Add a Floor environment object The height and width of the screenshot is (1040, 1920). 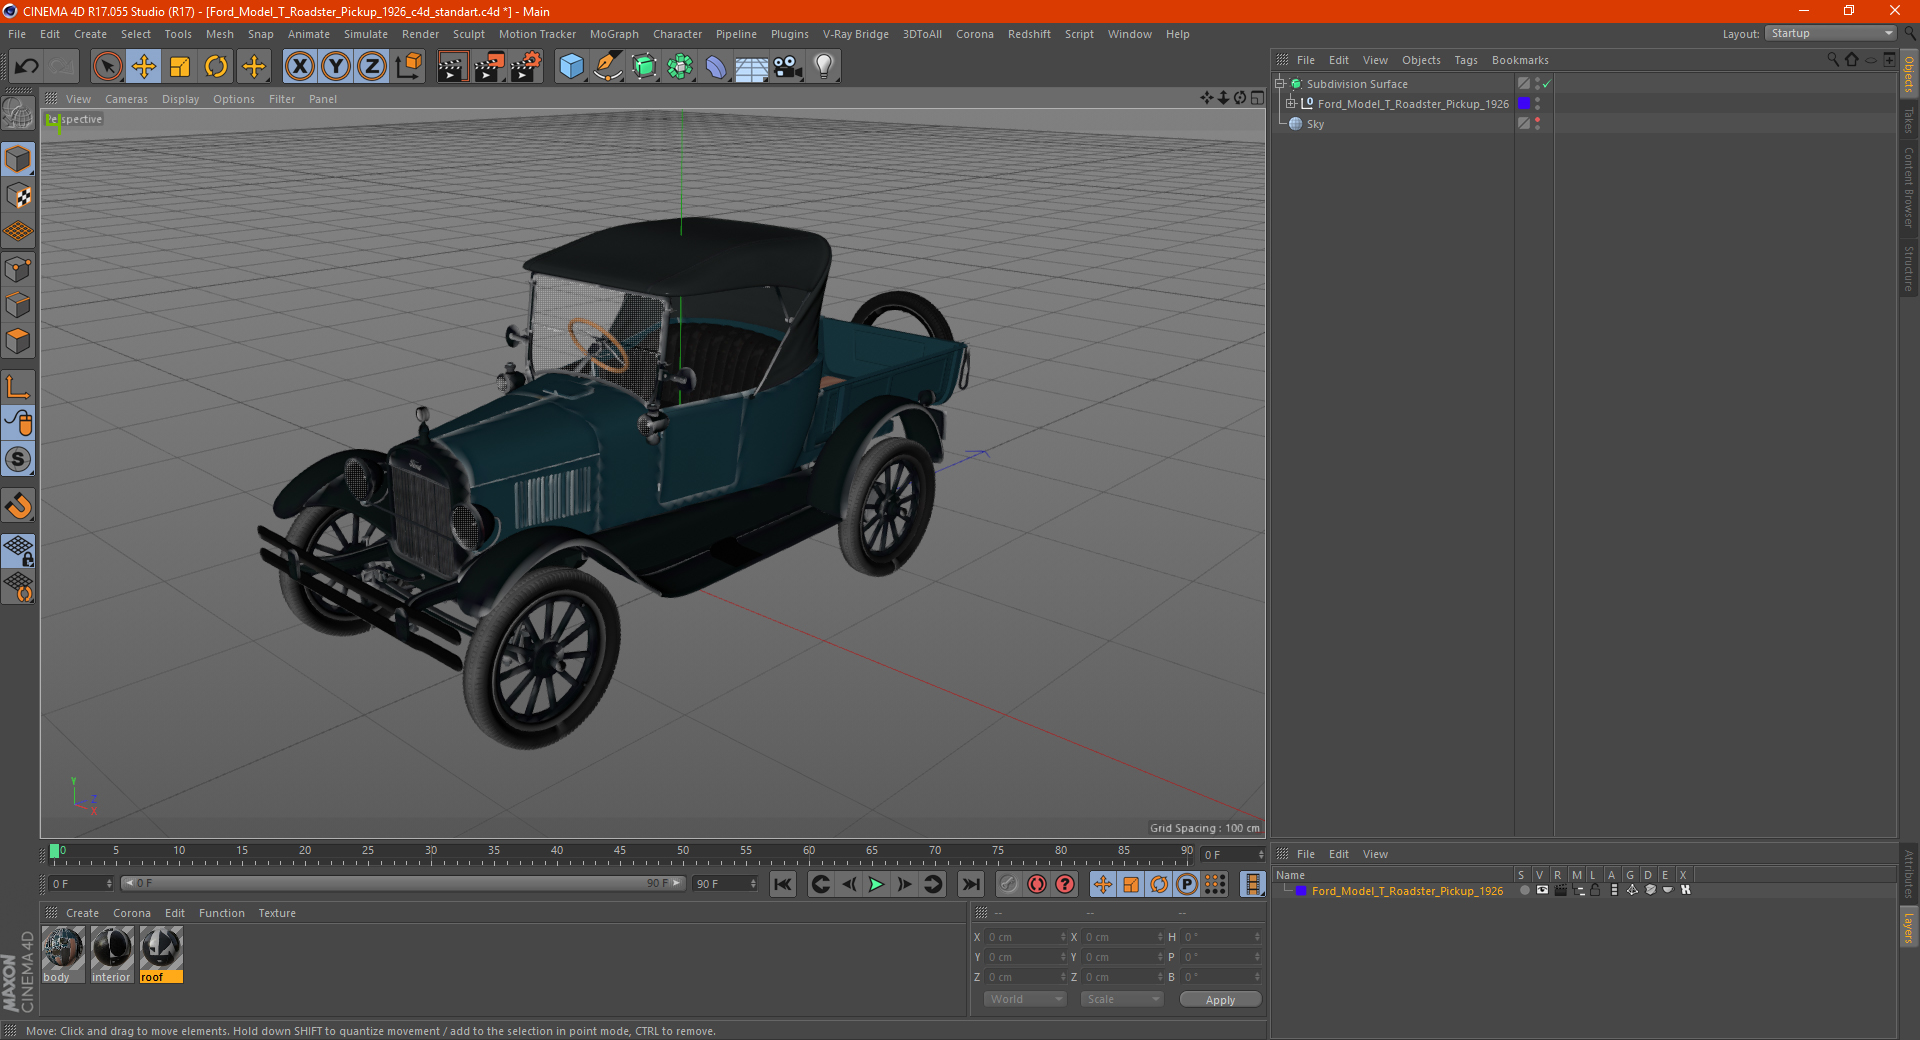752,67
